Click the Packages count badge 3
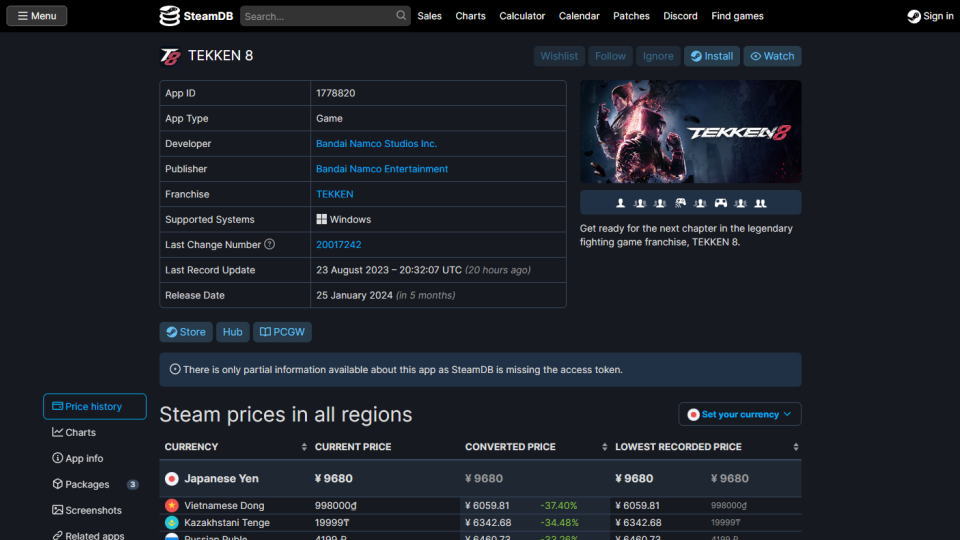This screenshot has height=540, width=960. (x=132, y=484)
